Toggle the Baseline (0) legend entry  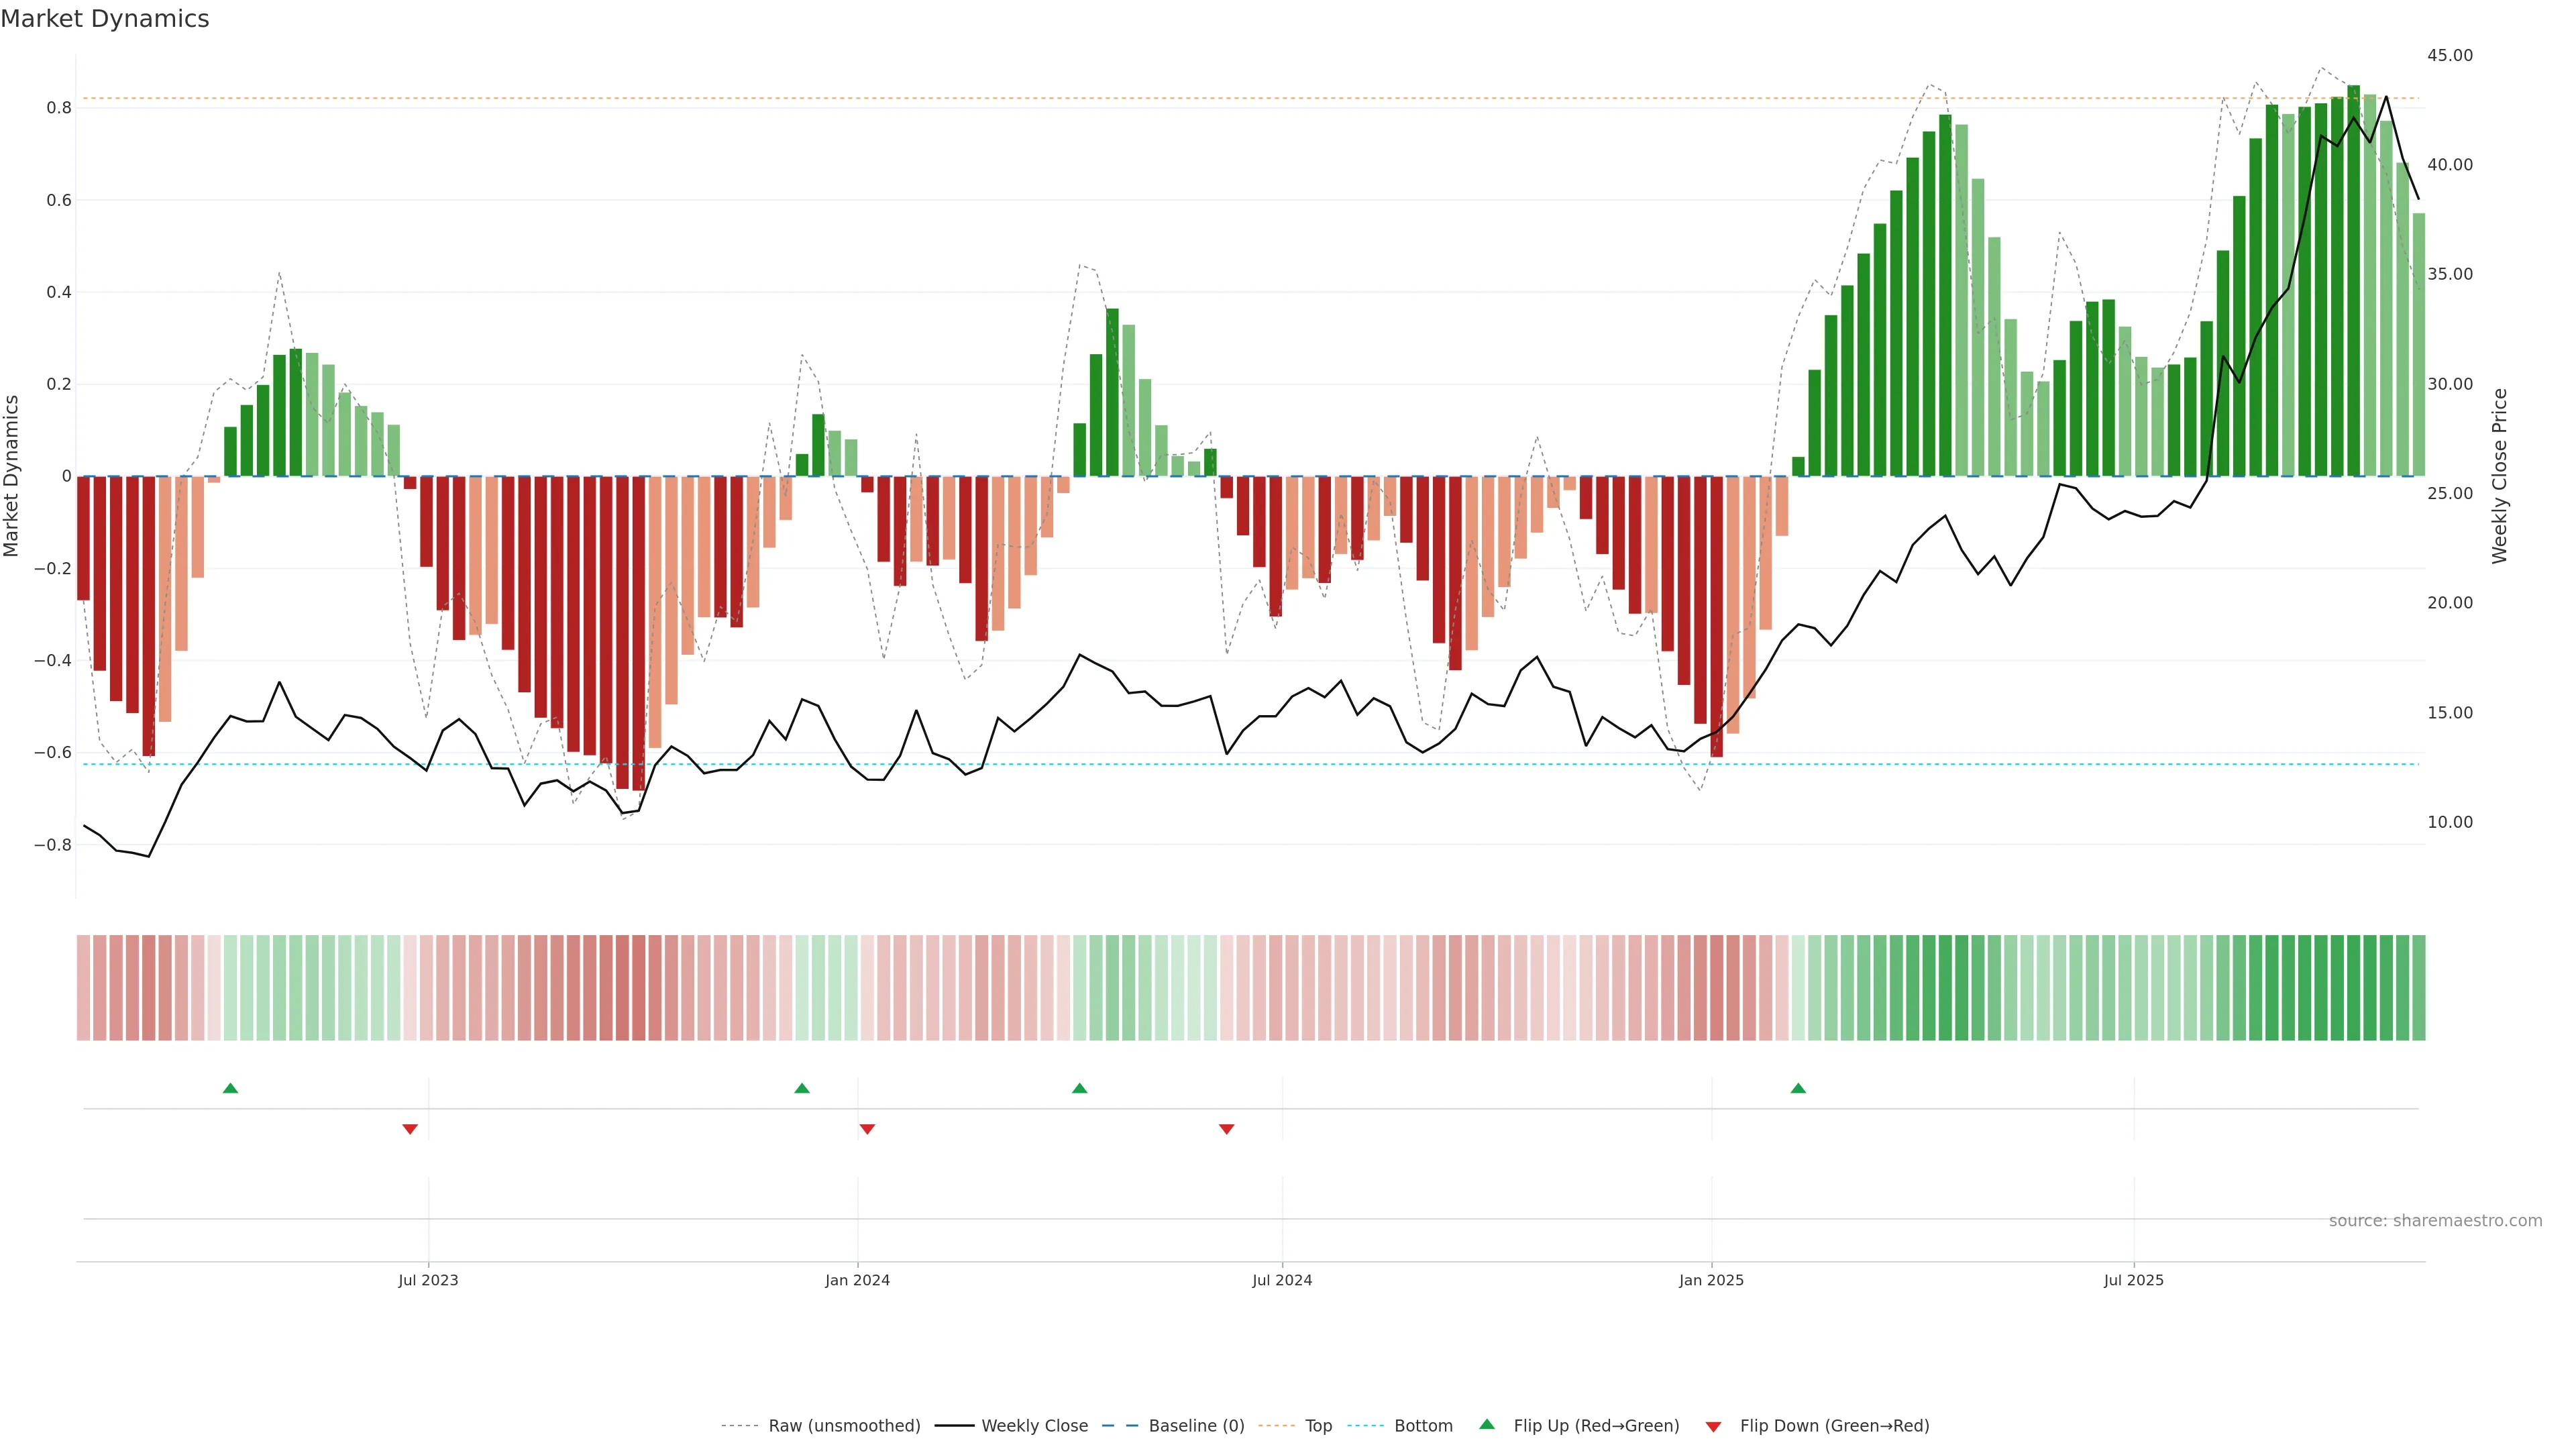[1196, 1426]
